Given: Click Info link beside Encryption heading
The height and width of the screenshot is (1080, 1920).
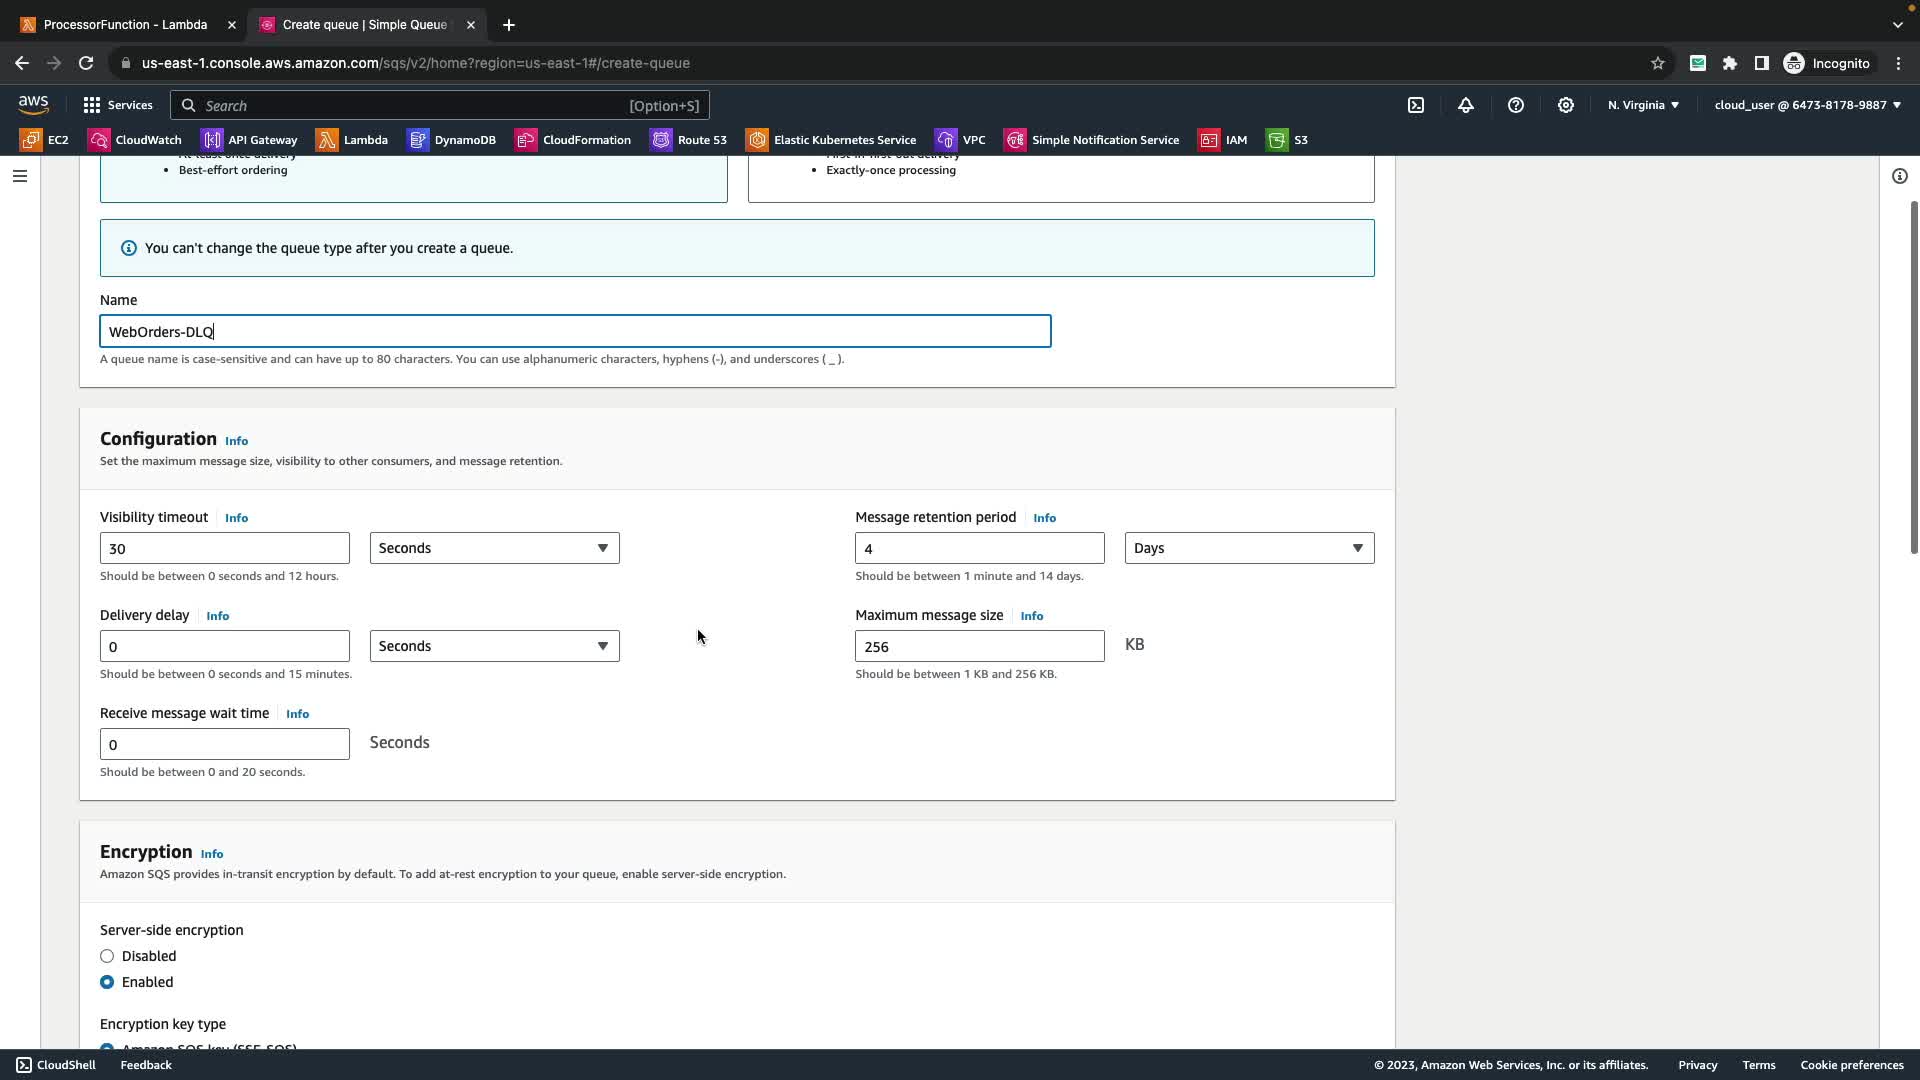Looking at the screenshot, I should (x=212, y=854).
